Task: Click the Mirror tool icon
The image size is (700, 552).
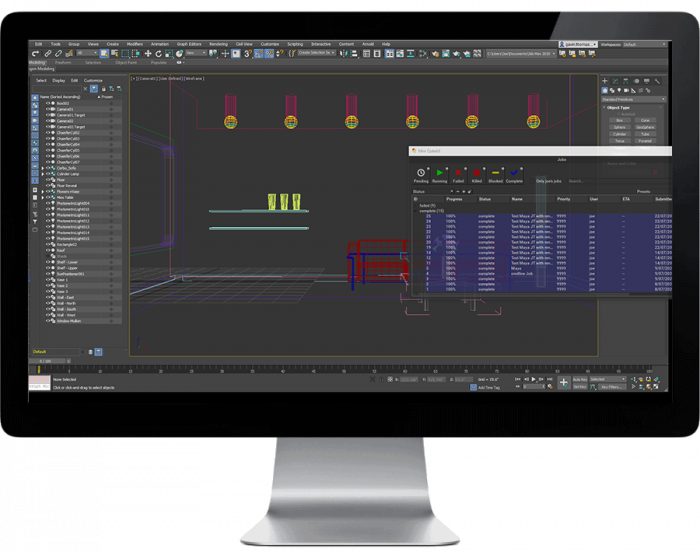Action: [343, 54]
